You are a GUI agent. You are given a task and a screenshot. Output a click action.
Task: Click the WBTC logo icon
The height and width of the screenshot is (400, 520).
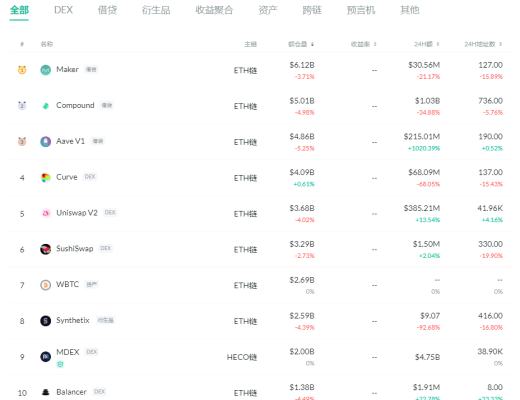pyautogui.click(x=46, y=285)
